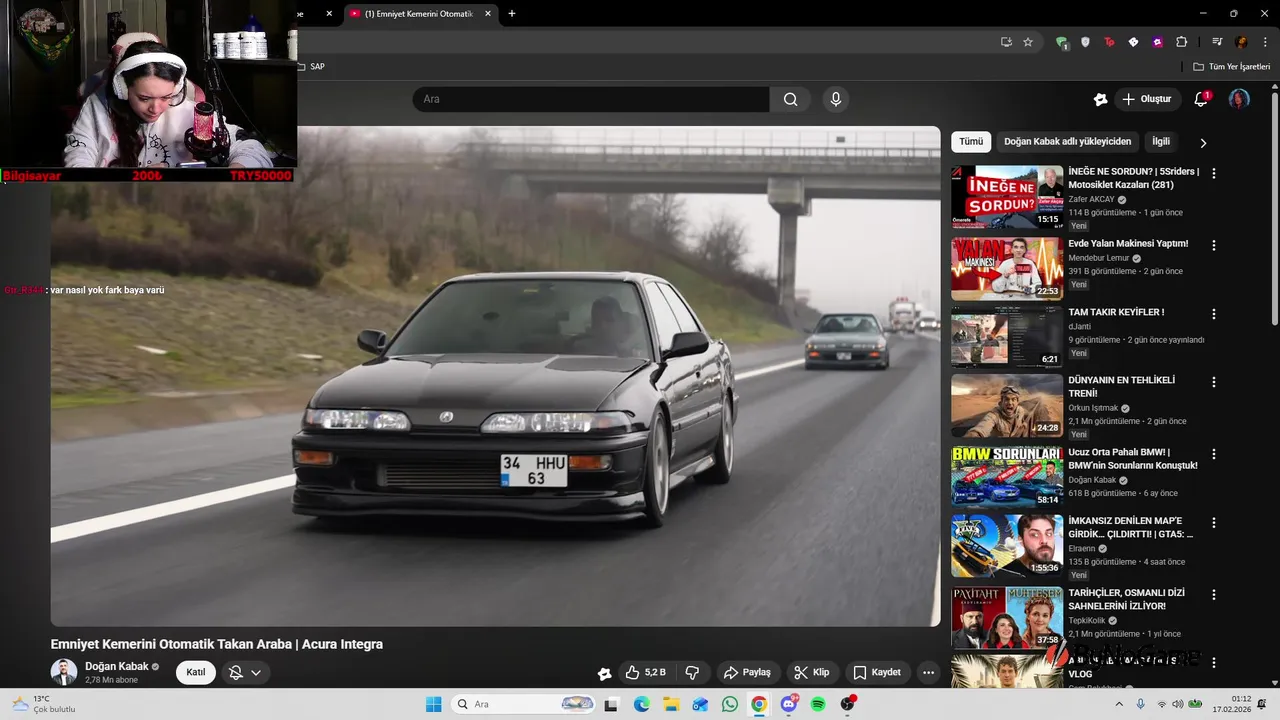Open File Explorer from the taskbar
The height and width of the screenshot is (720, 1280).
click(671, 704)
